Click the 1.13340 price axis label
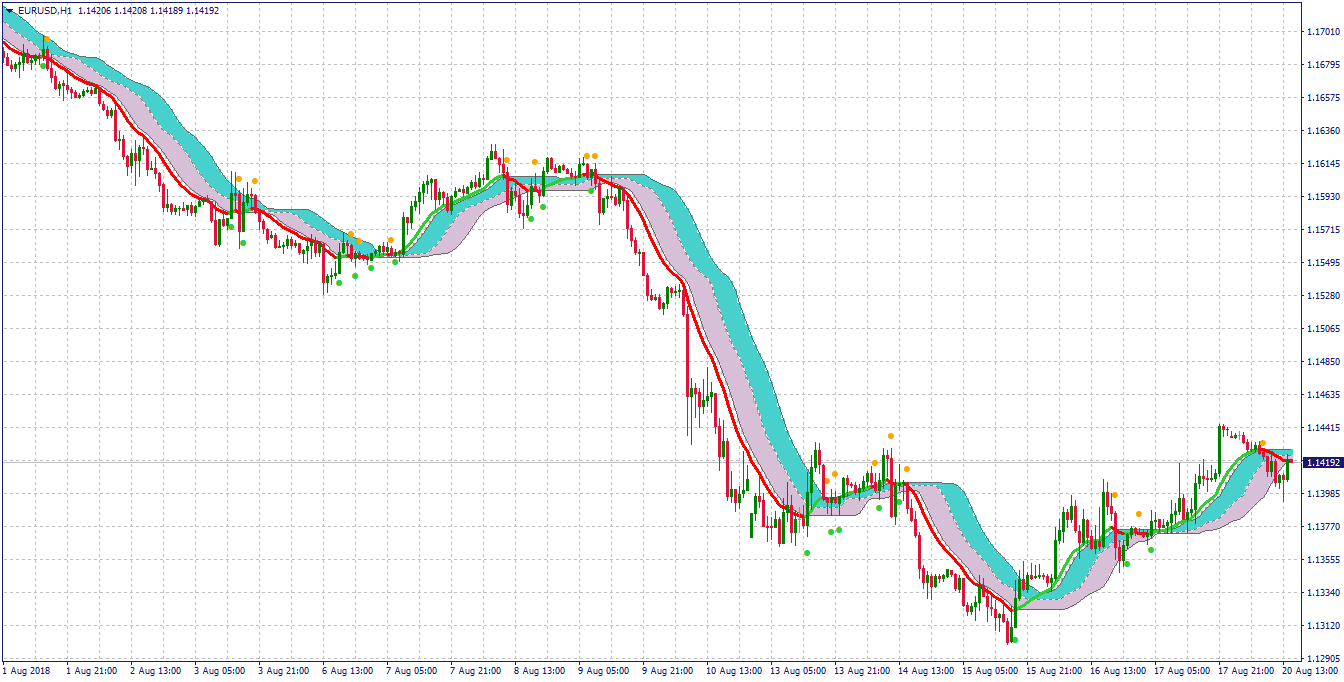Viewport: 1344px width, 682px height. [x=1323, y=593]
